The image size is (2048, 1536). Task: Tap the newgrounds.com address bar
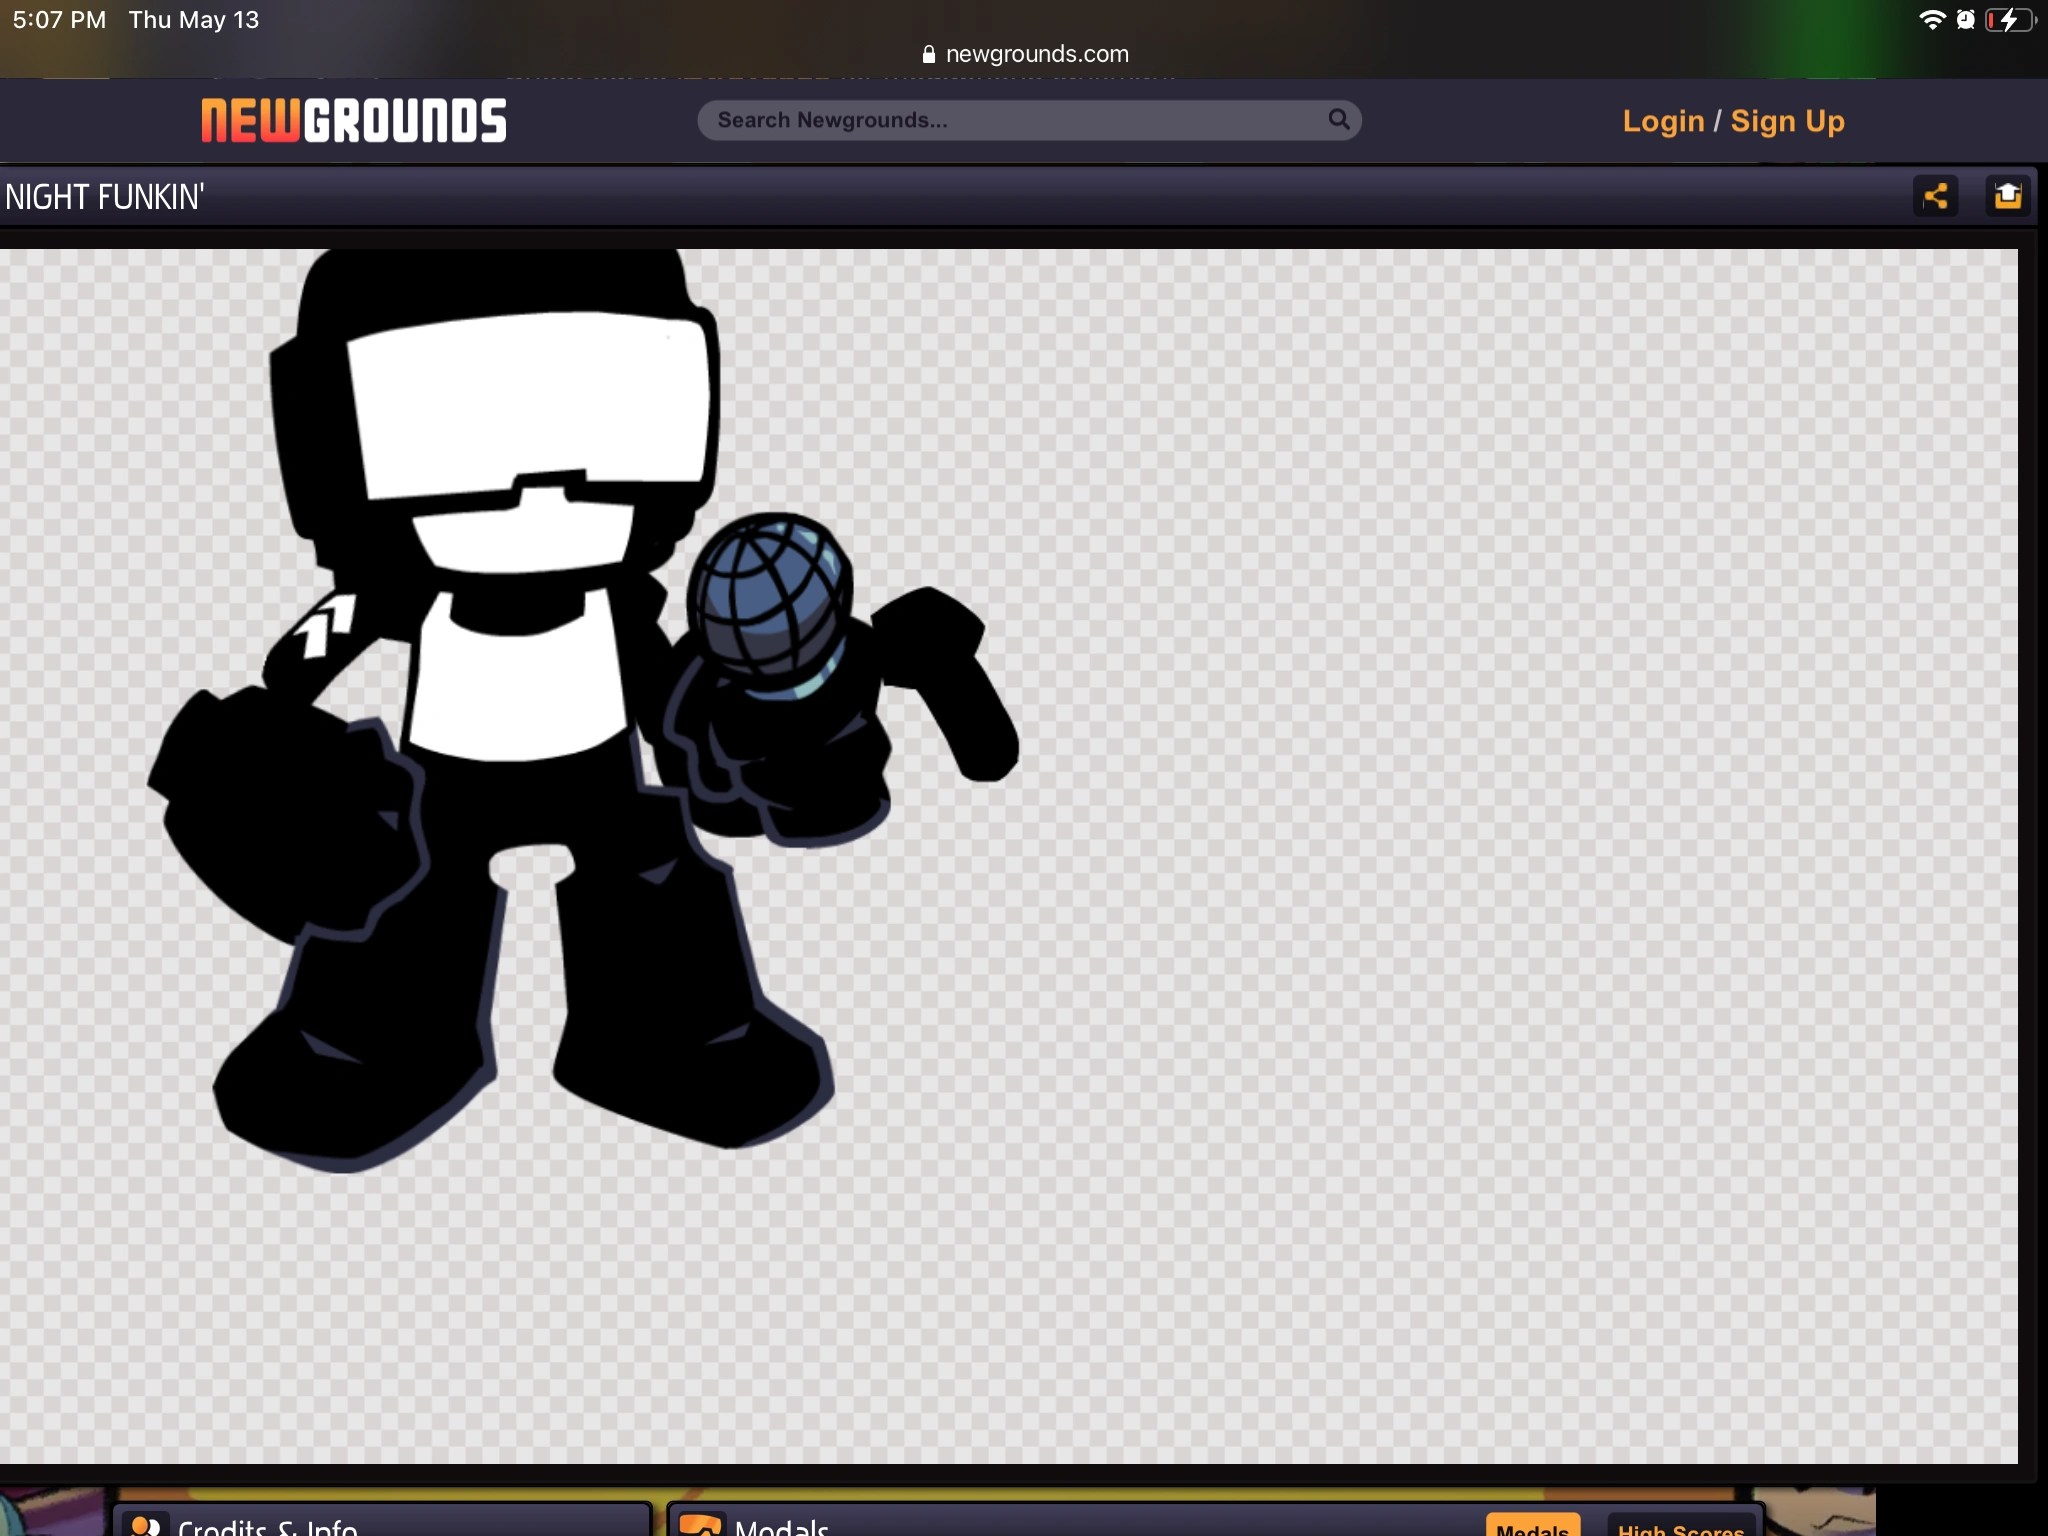[x=1036, y=55]
